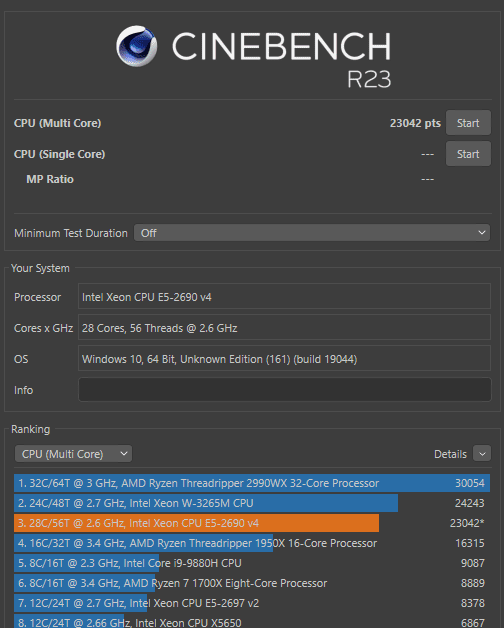This screenshot has width=504, height=628.
Task: Open the Minimum Test Duration dropdown
Action: click(312, 233)
